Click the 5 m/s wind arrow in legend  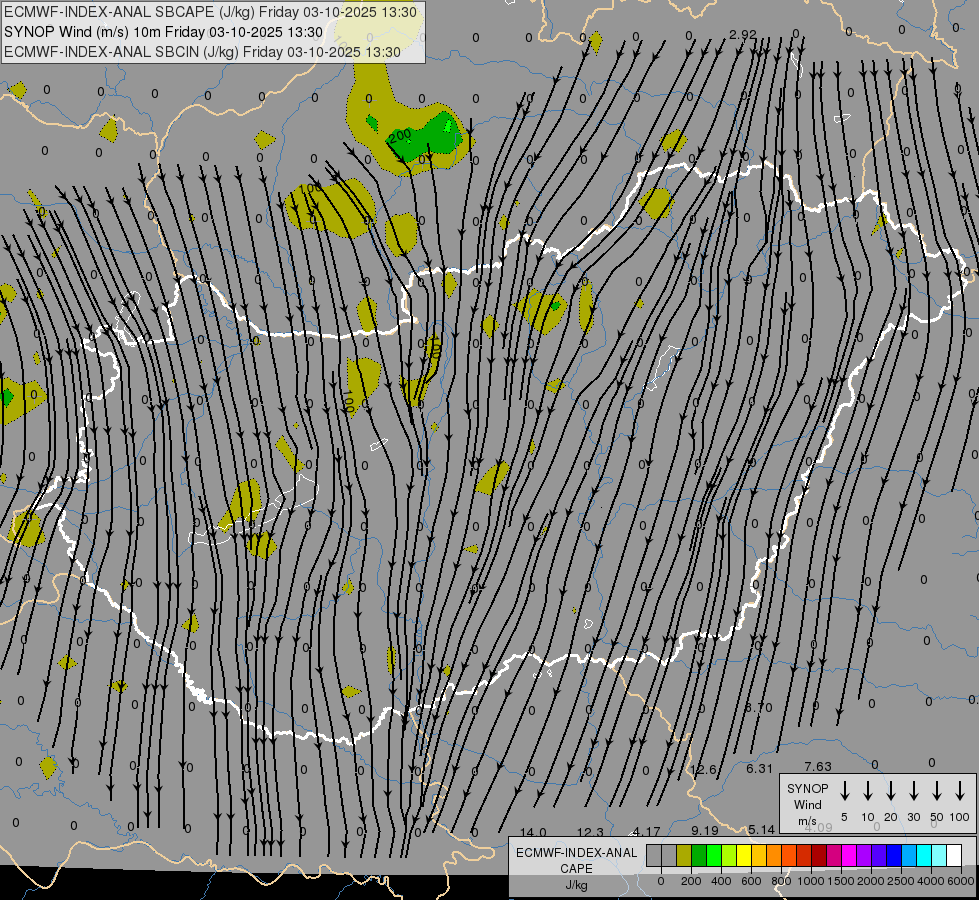coord(845,791)
